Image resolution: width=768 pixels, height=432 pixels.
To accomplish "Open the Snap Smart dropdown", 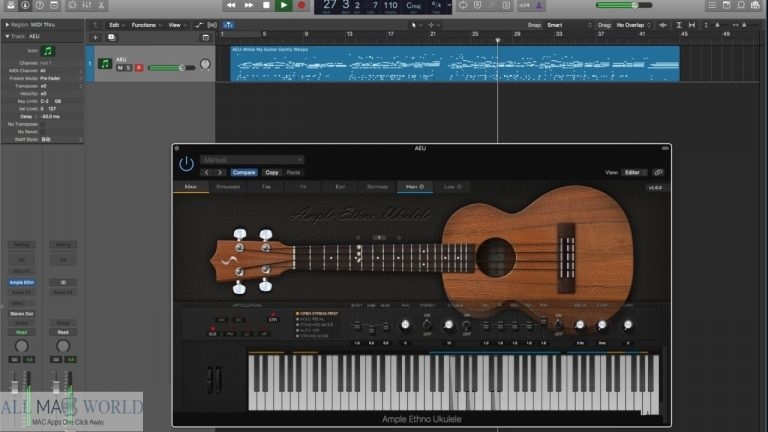I will click(569, 25).
